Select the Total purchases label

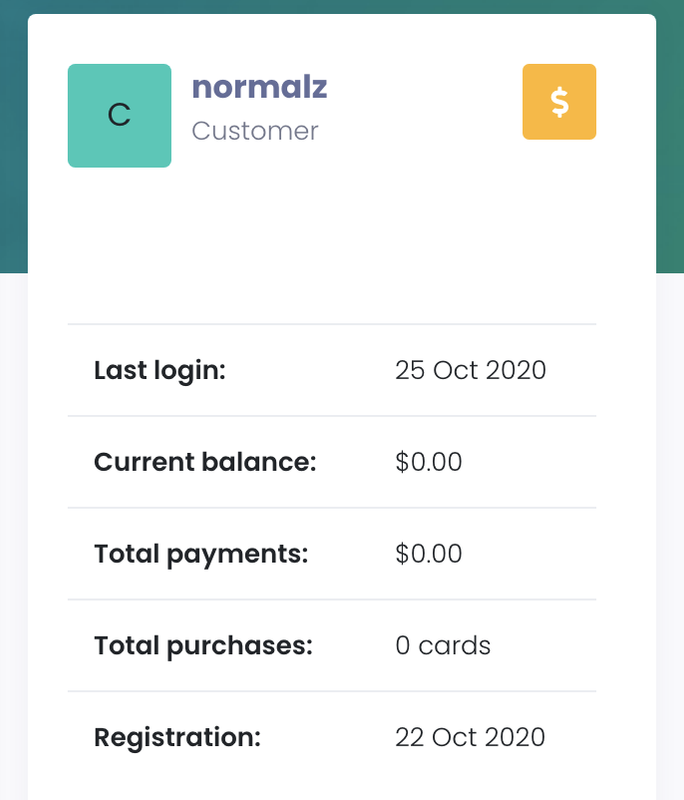(x=203, y=646)
